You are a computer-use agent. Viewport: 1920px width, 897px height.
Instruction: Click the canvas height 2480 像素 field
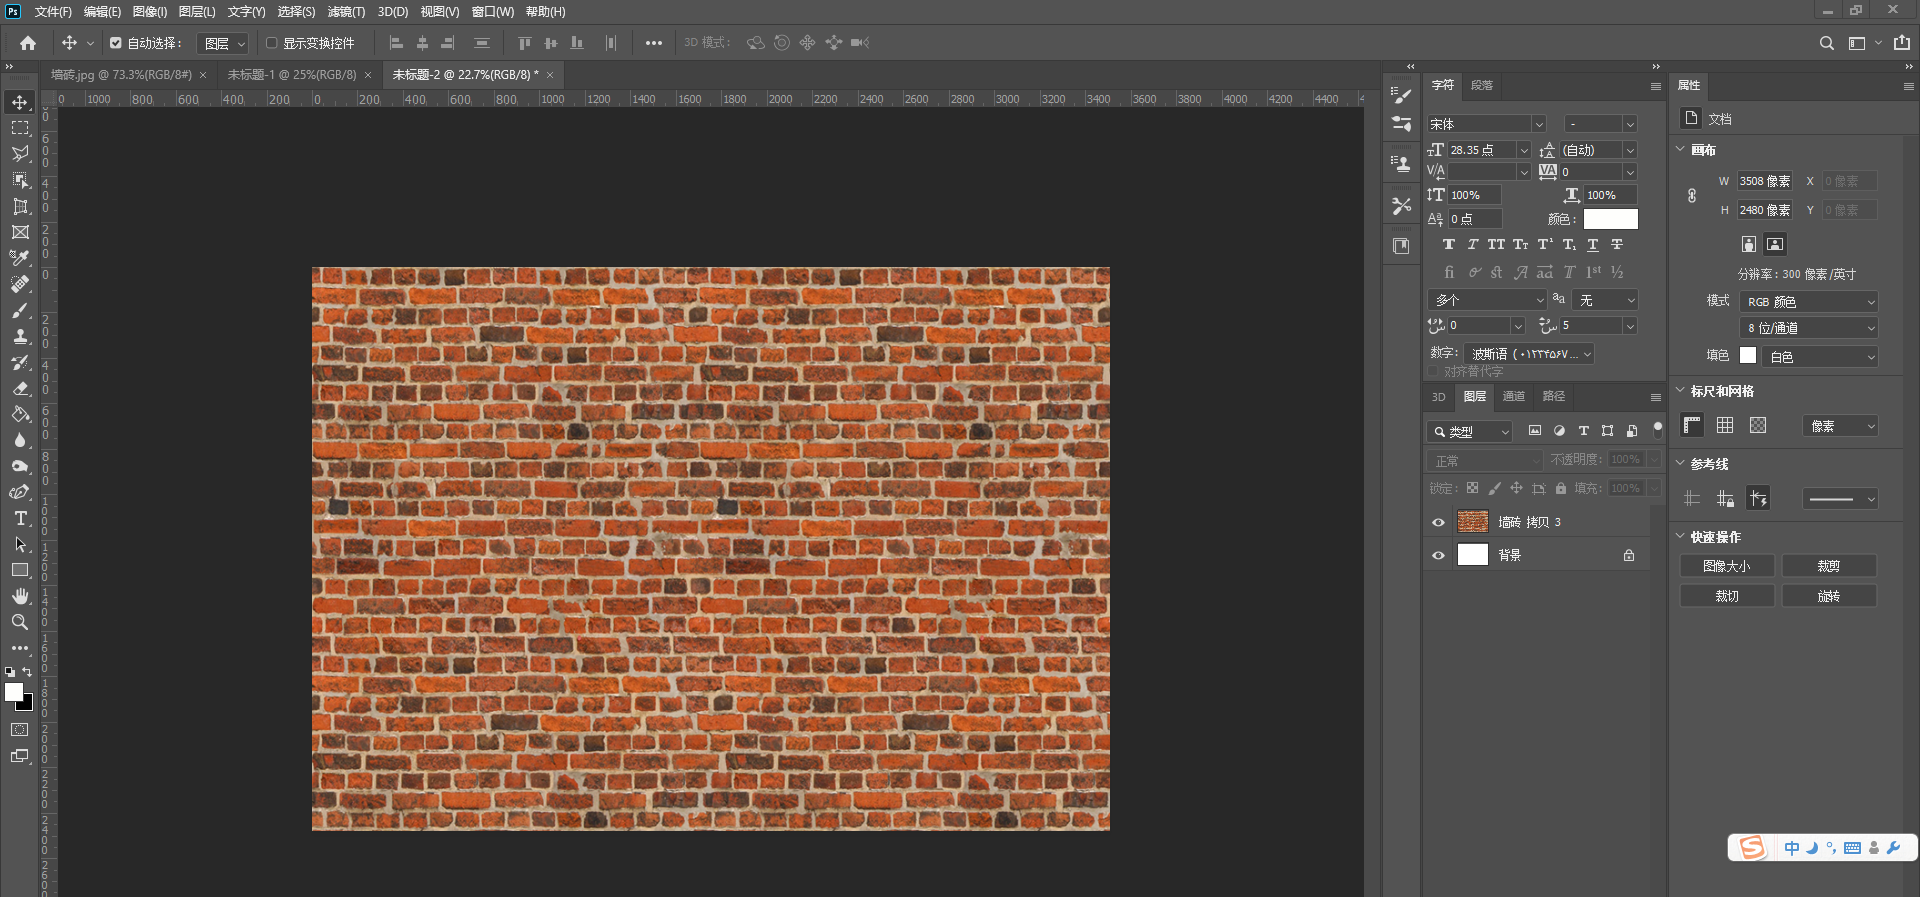tap(1765, 210)
